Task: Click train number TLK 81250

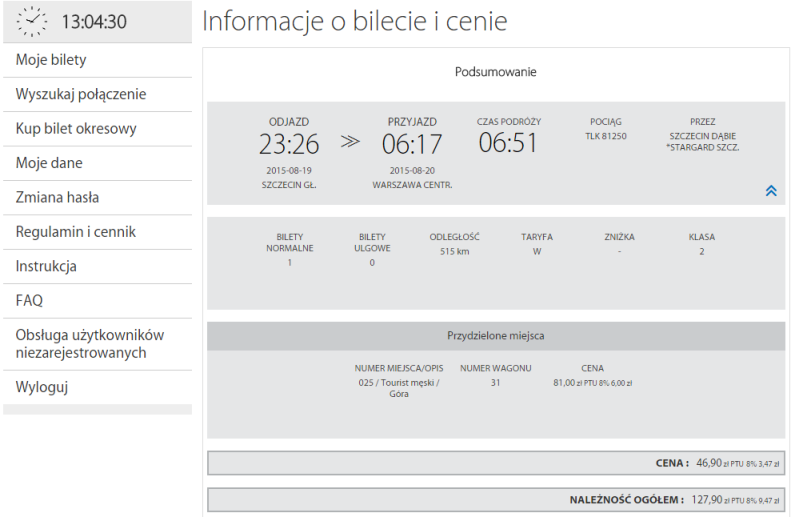Action: pos(606,136)
